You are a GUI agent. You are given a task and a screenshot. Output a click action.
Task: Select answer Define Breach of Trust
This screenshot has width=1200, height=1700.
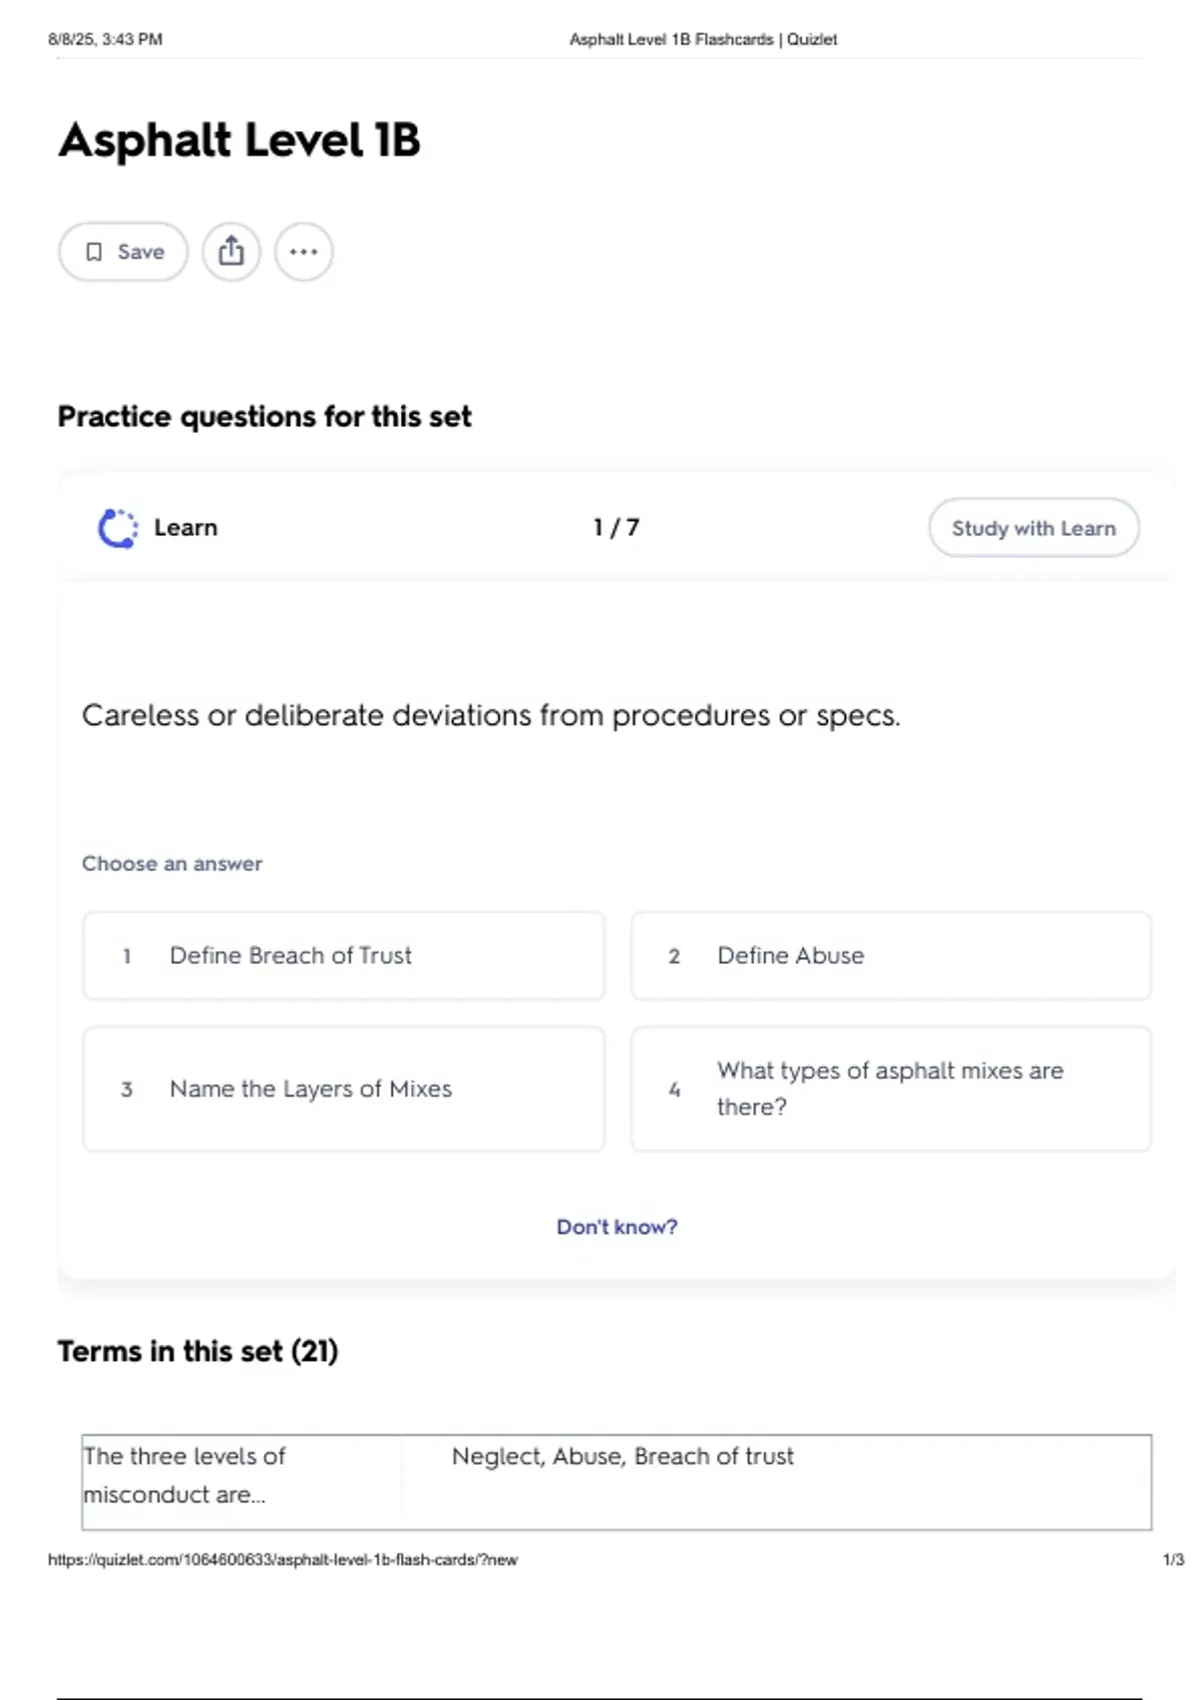pos(344,956)
